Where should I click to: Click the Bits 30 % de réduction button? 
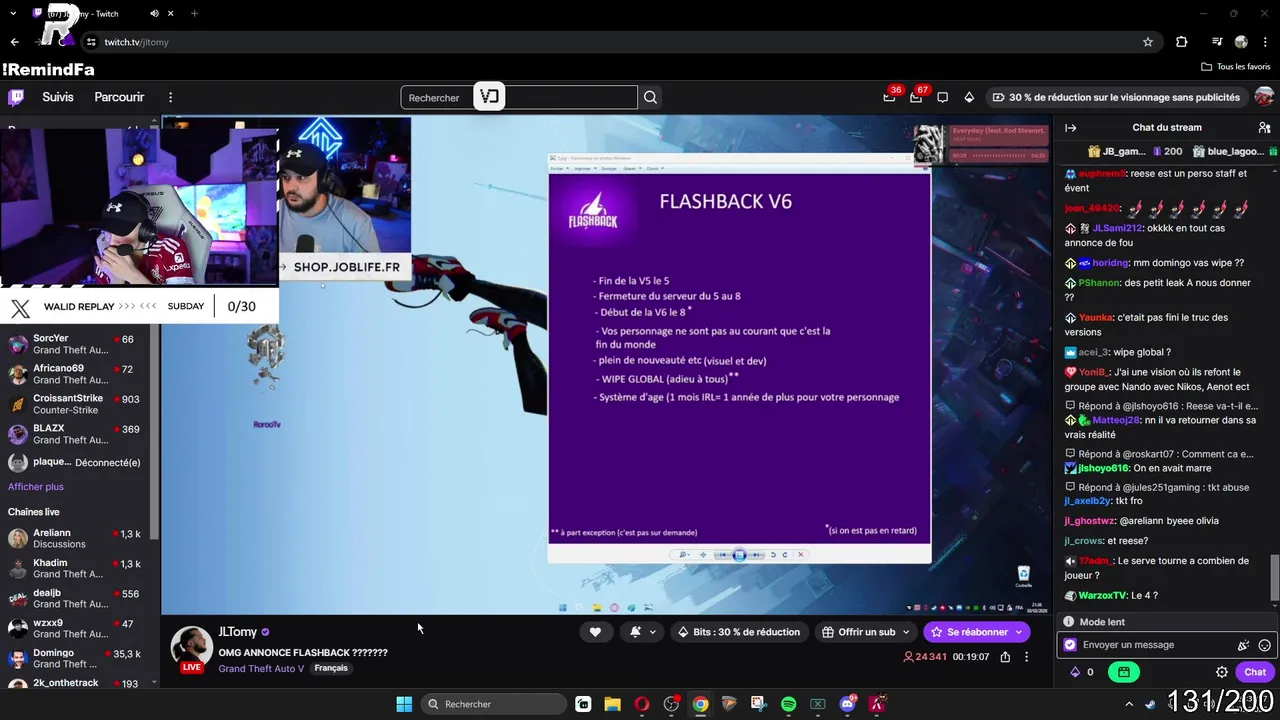[739, 632]
